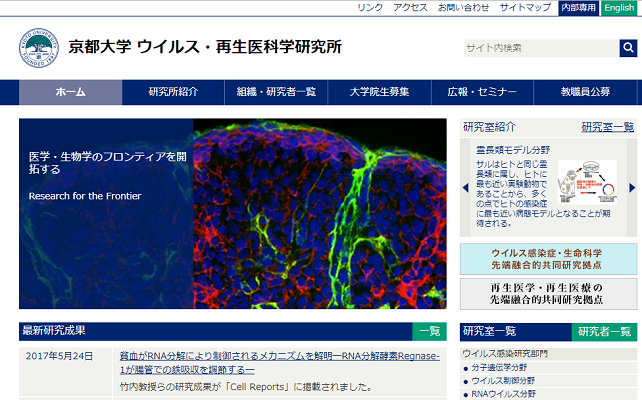
Task: Open 分子遺伝学分野 lab link
Action: 499,368
